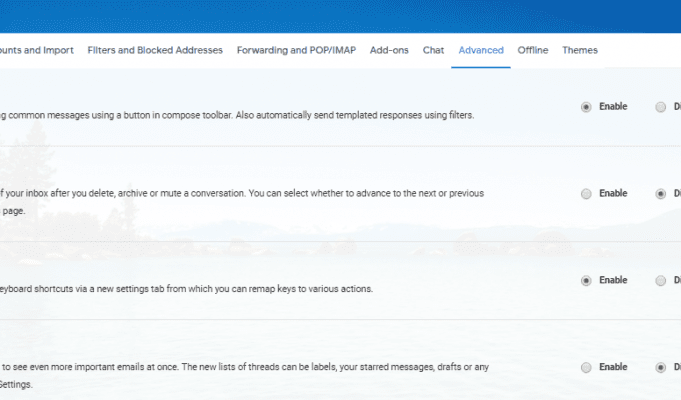Image resolution: width=681 pixels, height=400 pixels.
Task: Select Disable radio for remapping keyboard shortcuts
Action: (661, 281)
